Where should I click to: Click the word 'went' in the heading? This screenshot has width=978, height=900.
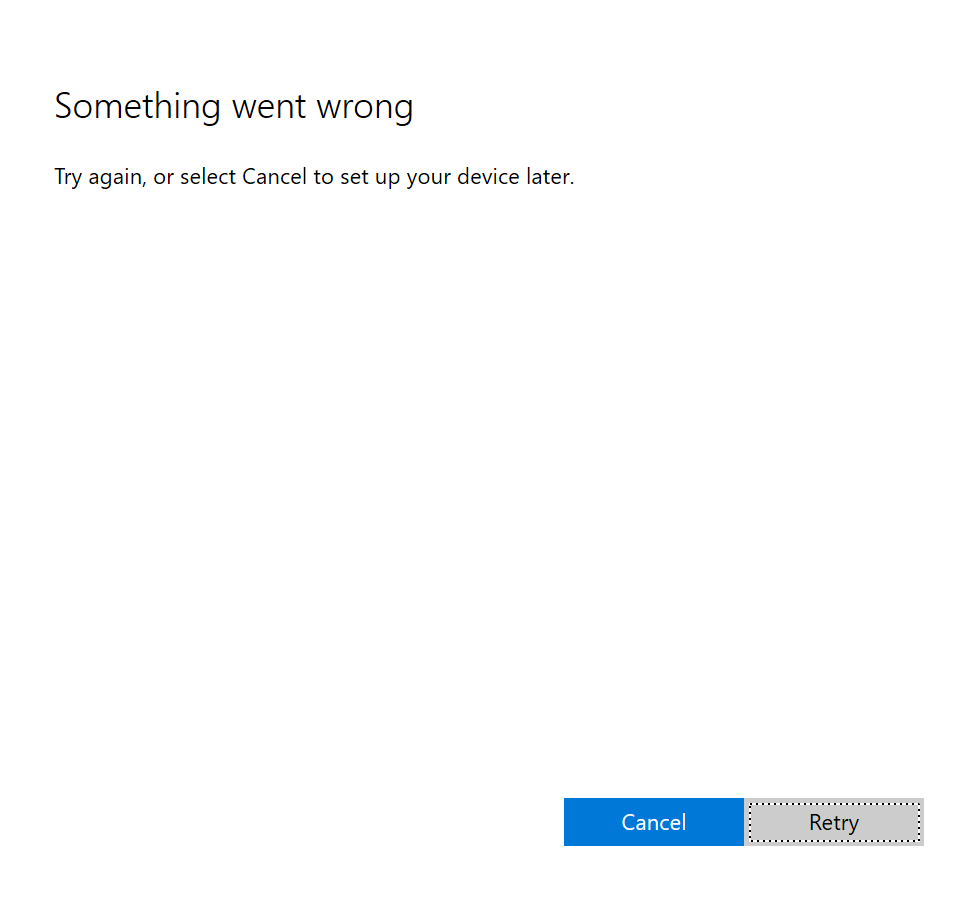click(x=269, y=108)
